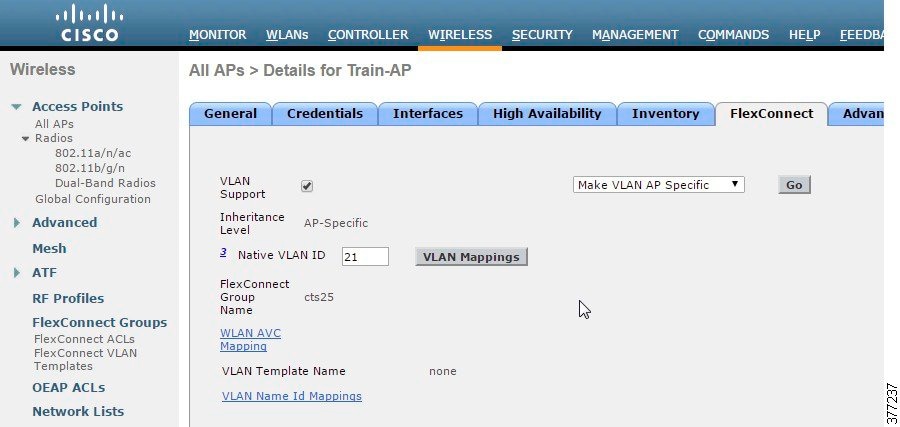Click the VLAN Mappings button
This screenshot has height=427, width=900.
pos(471,257)
